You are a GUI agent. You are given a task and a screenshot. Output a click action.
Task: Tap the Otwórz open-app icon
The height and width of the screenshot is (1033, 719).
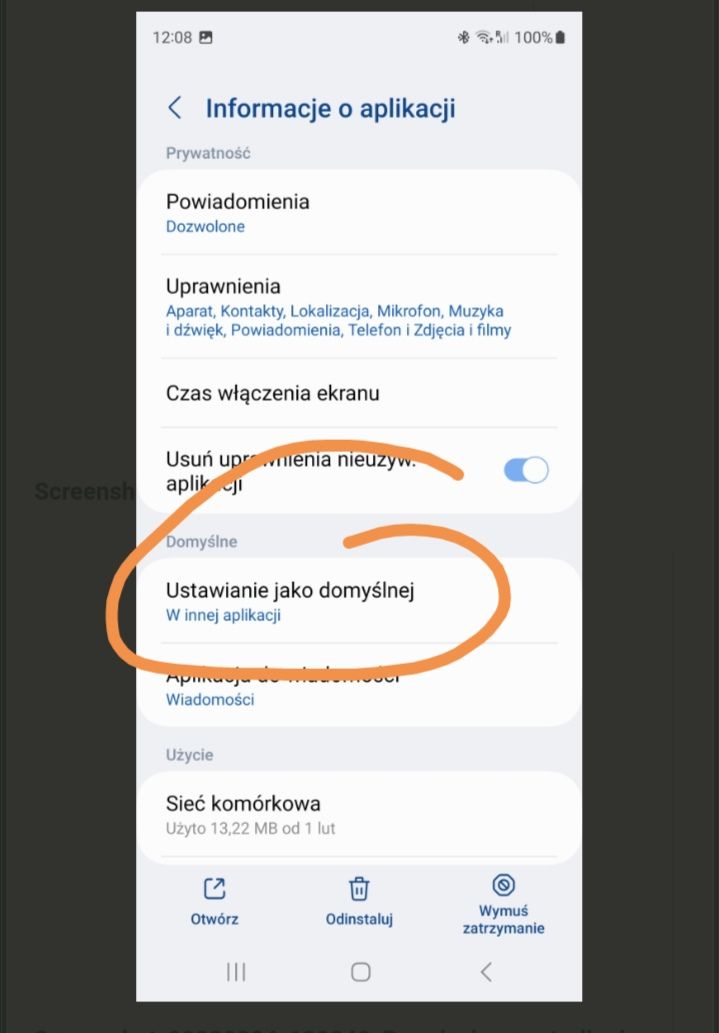pyautogui.click(x=214, y=888)
